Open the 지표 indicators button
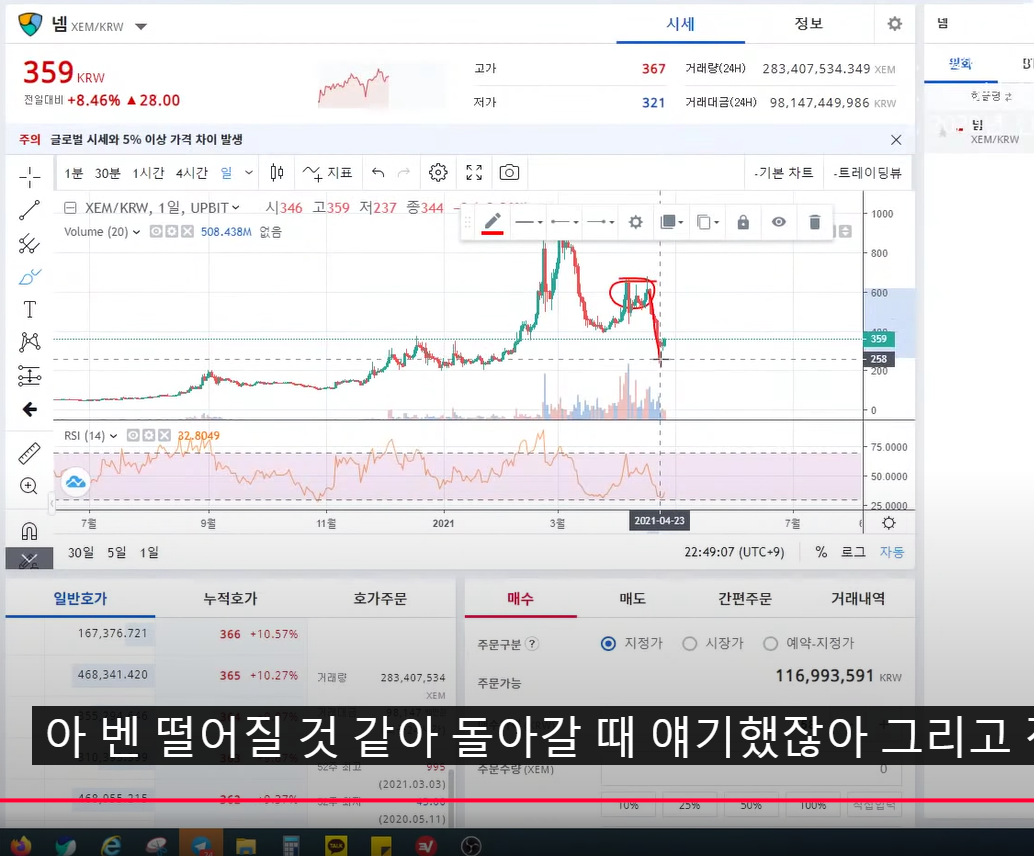1034x856 pixels. point(327,173)
